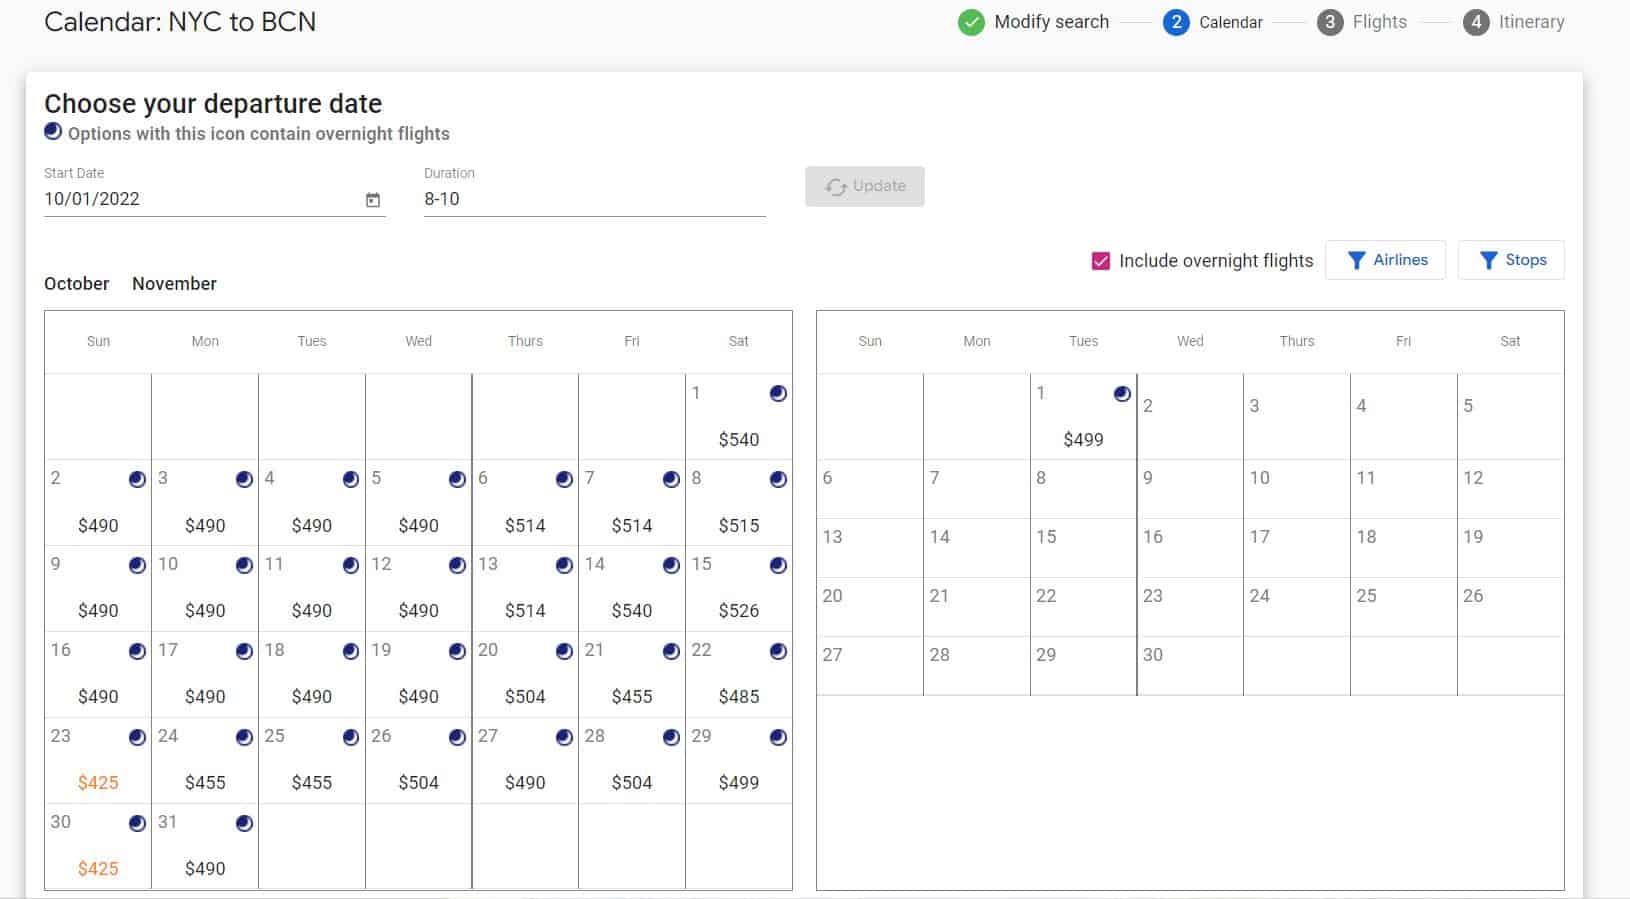
Task: Select October 8 priced at $515
Action: pyautogui.click(x=739, y=503)
